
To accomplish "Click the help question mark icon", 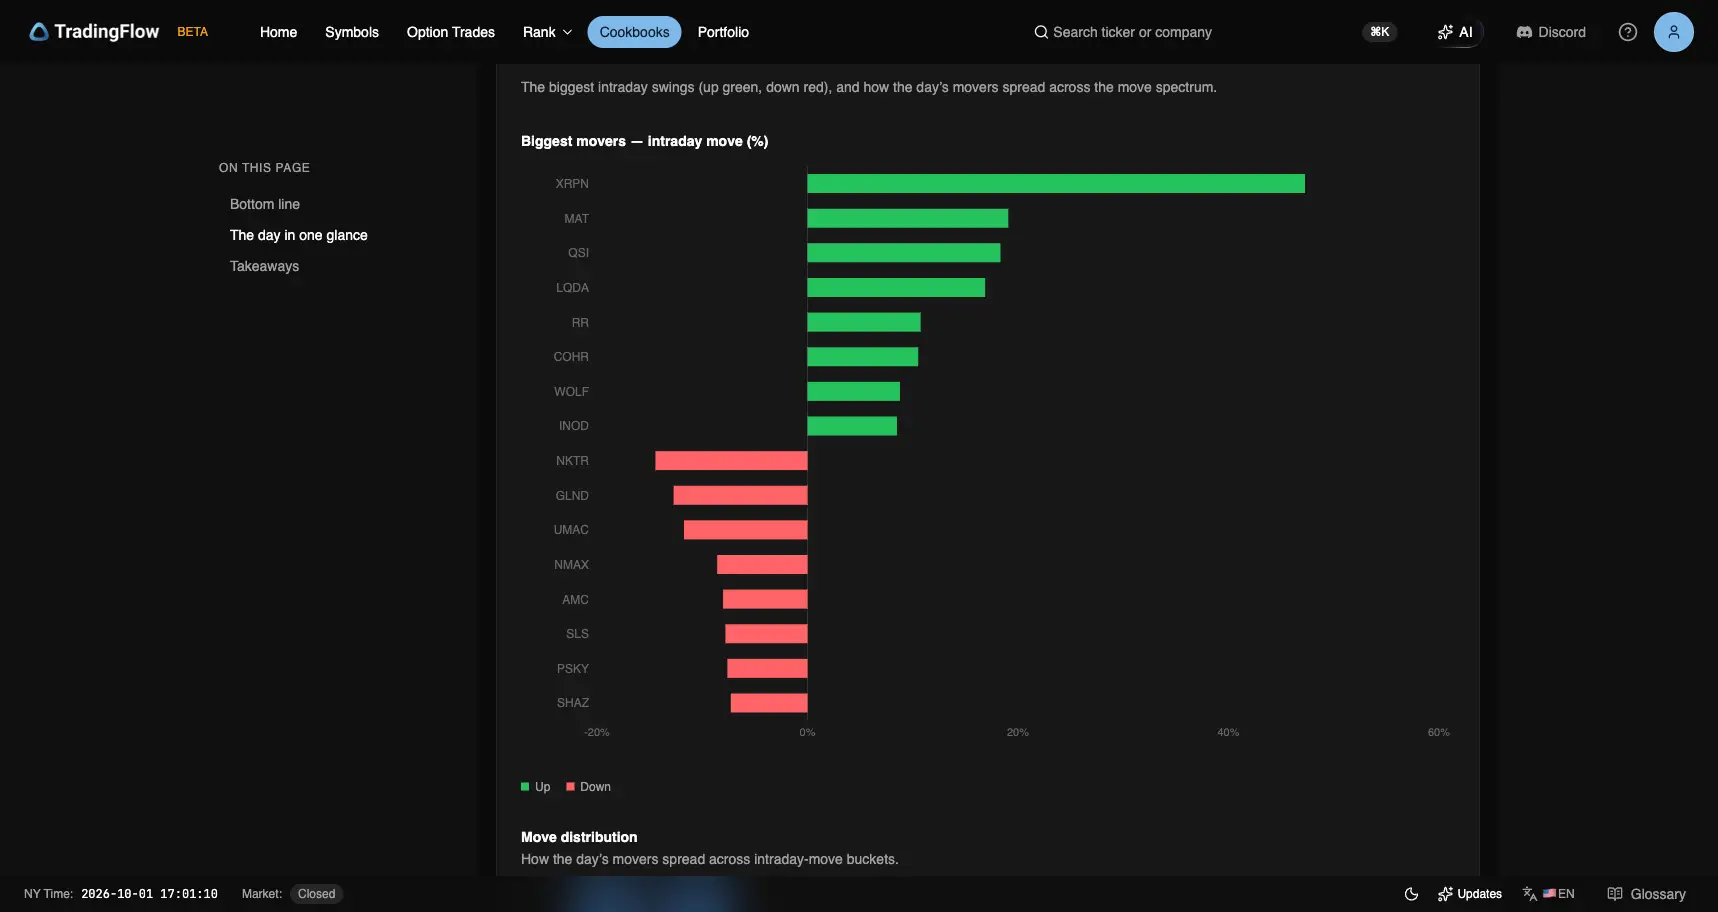I will pos(1628,32).
